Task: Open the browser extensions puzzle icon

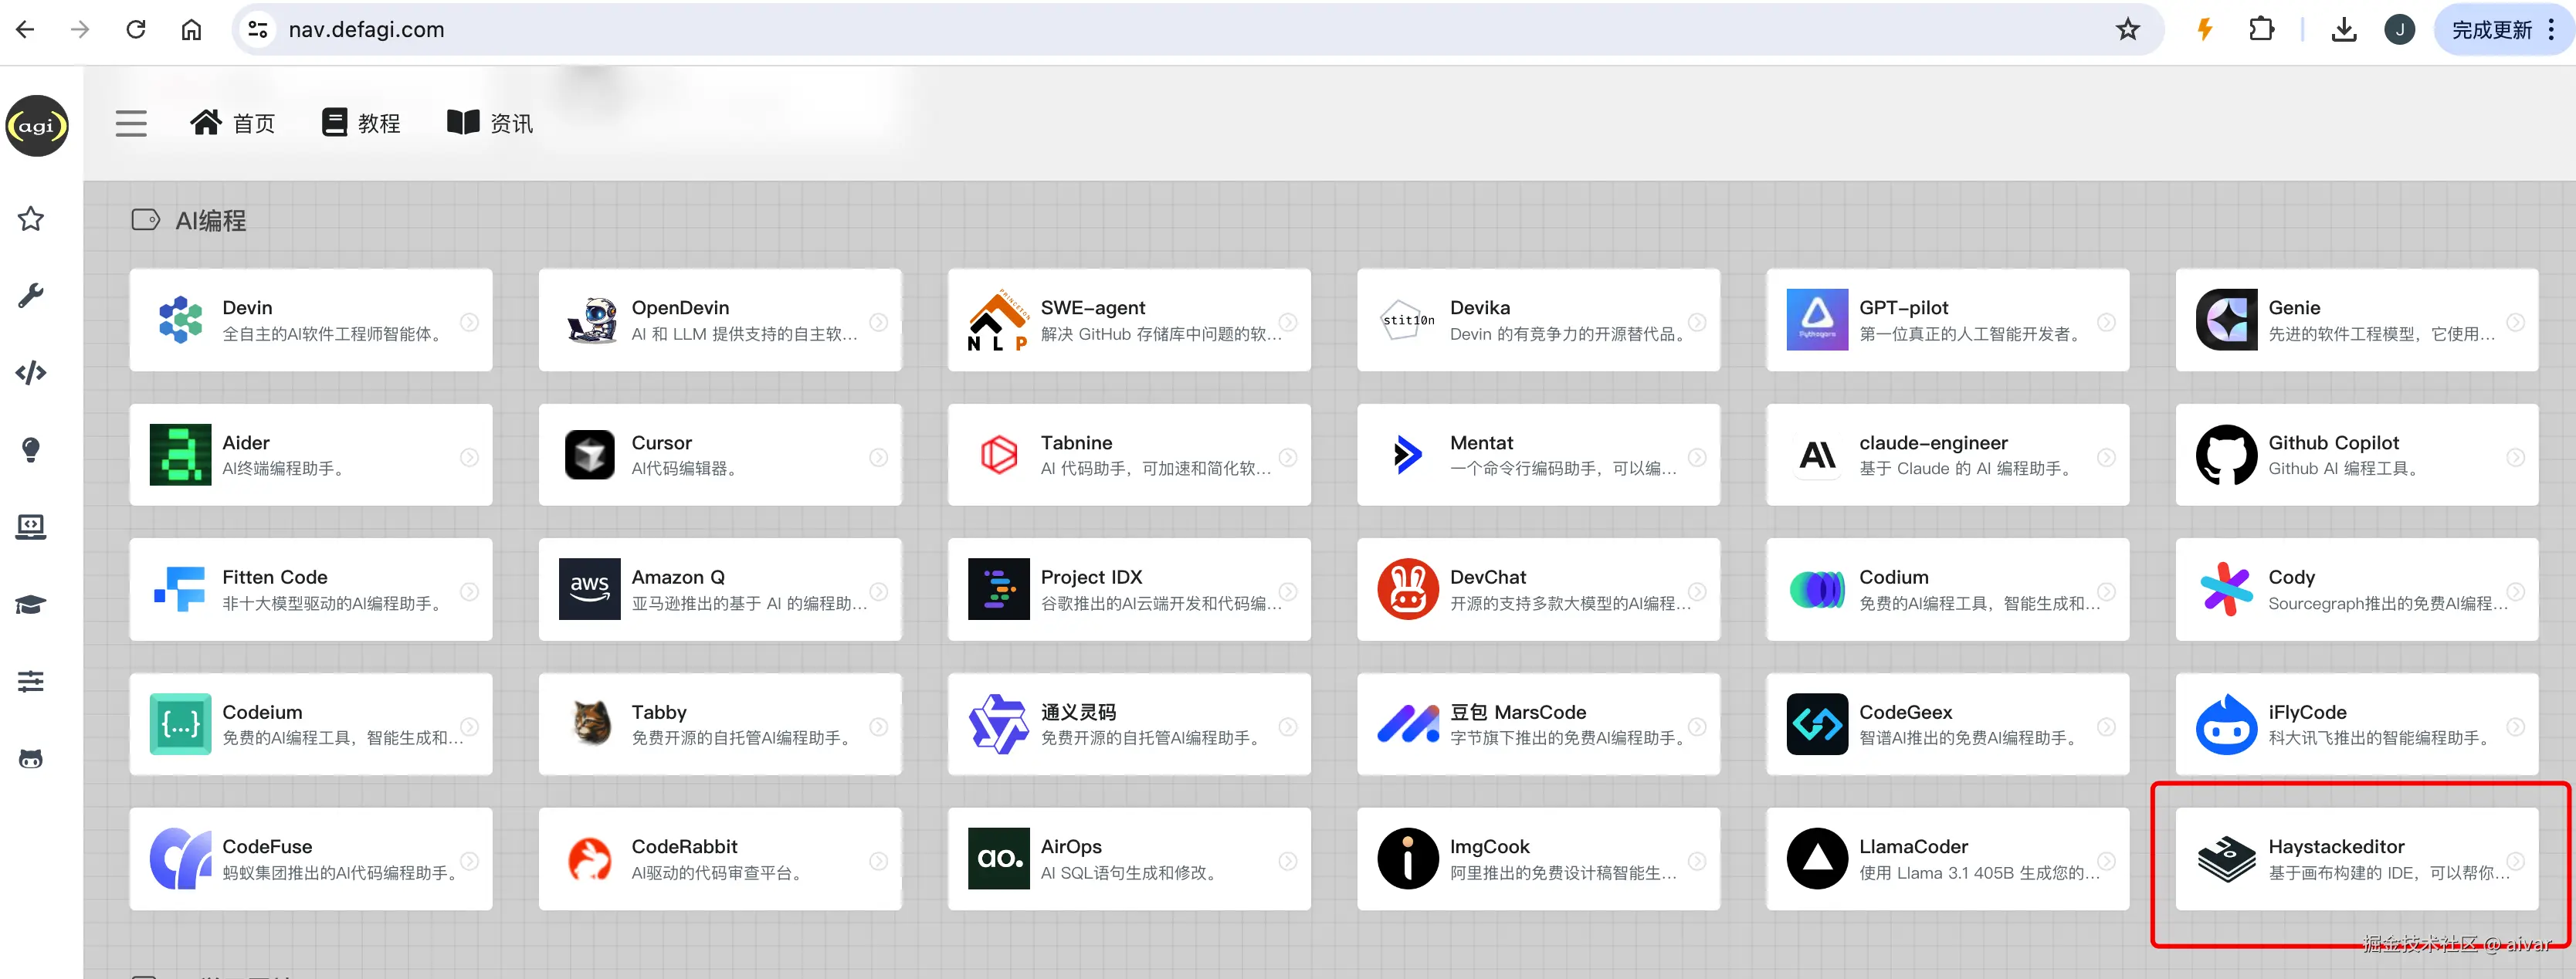Action: (x=2261, y=30)
